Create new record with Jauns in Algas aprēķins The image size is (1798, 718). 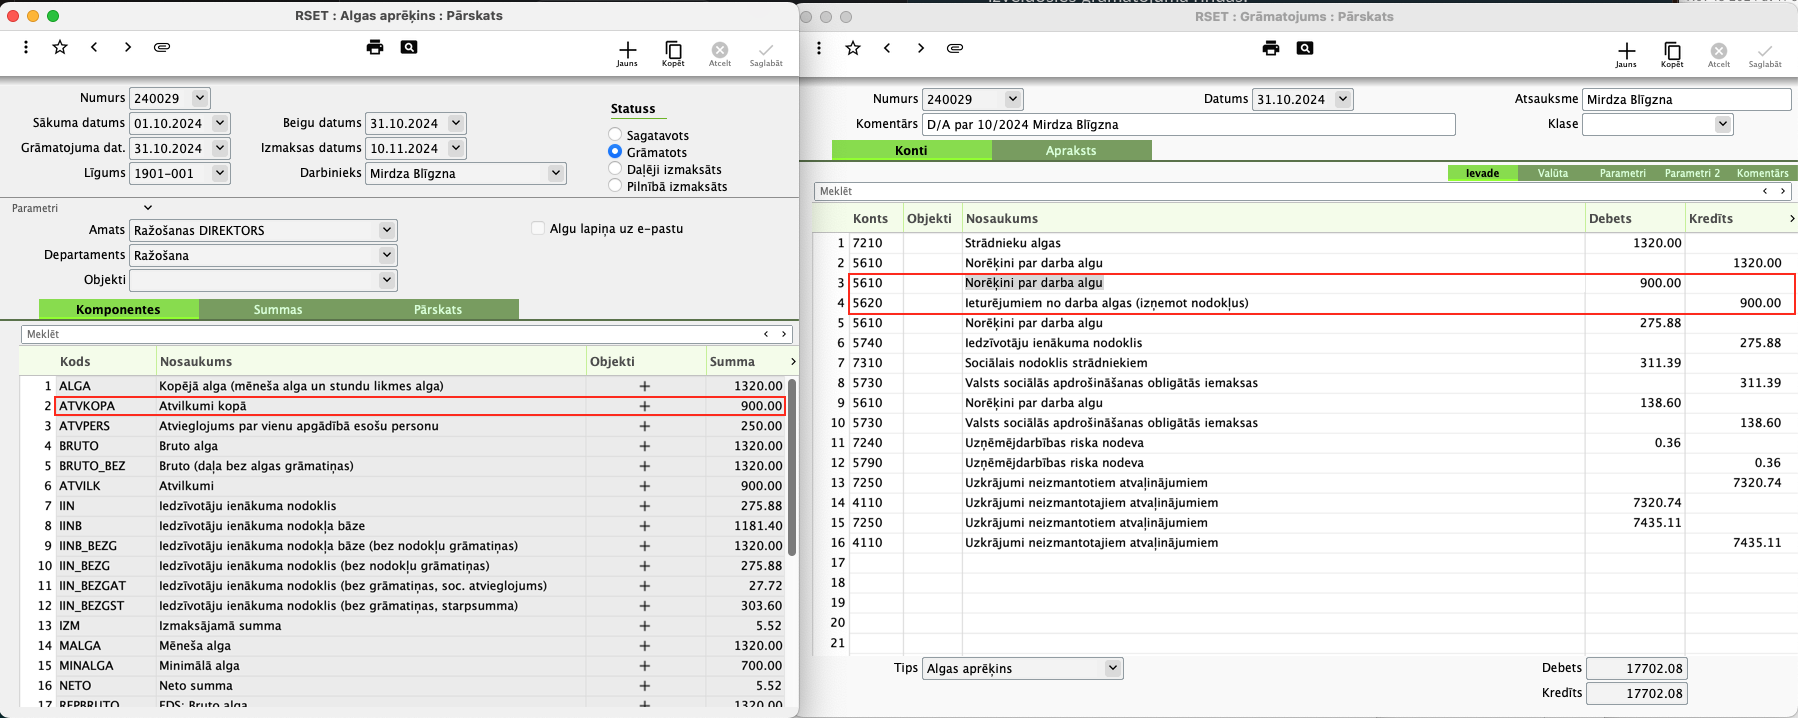click(627, 54)
